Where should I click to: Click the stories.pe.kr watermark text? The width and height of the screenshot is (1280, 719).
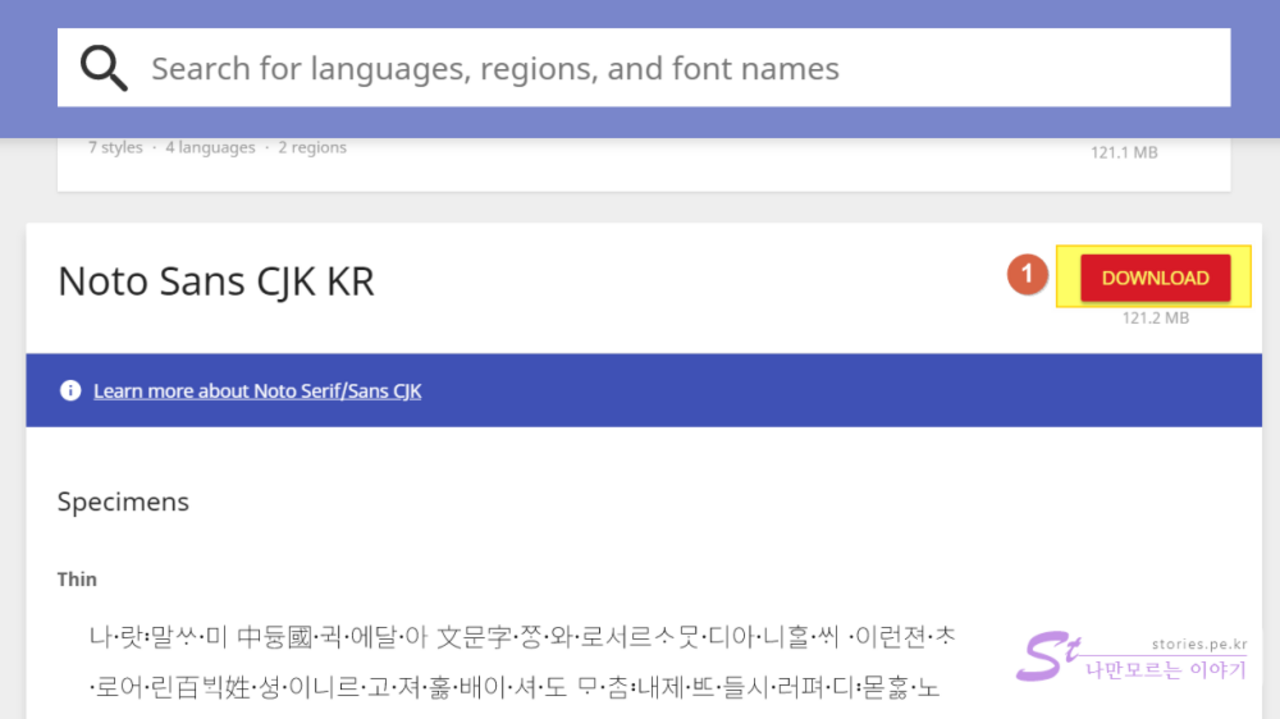pyautogui.click(x=1198, y=644)
